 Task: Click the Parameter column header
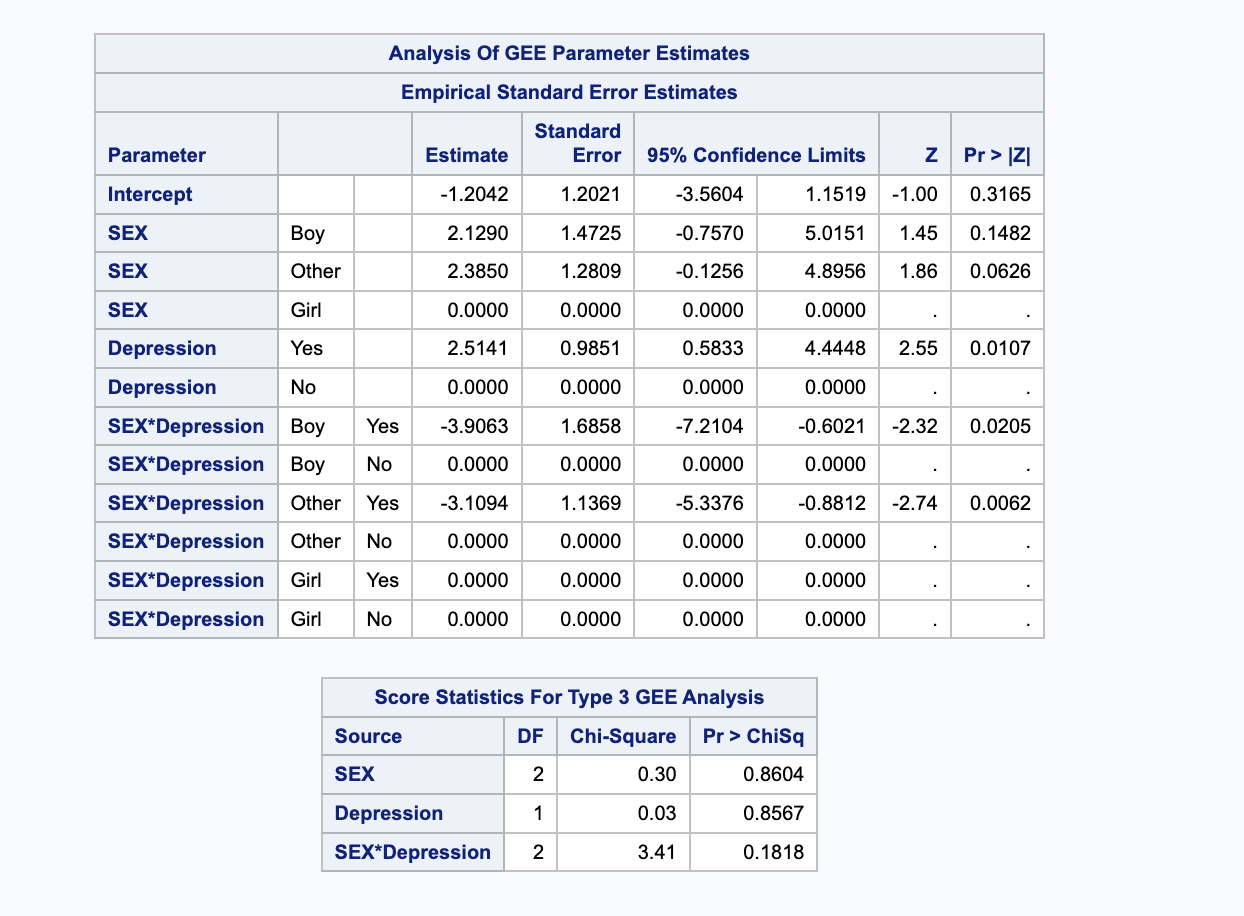[x=157, y=155]
